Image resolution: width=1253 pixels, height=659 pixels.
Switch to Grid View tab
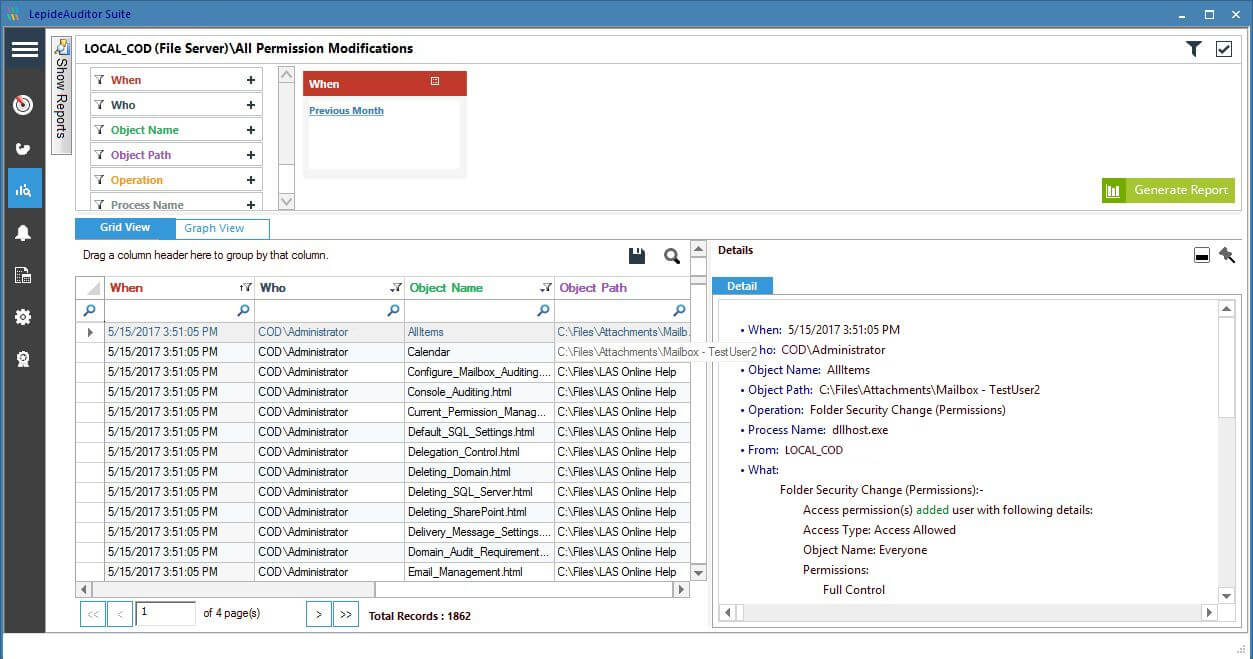[125, 228]
